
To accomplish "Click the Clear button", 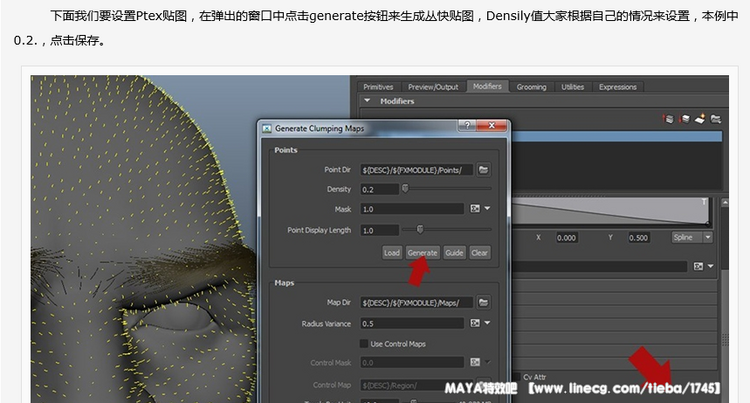I will (479, 253).
